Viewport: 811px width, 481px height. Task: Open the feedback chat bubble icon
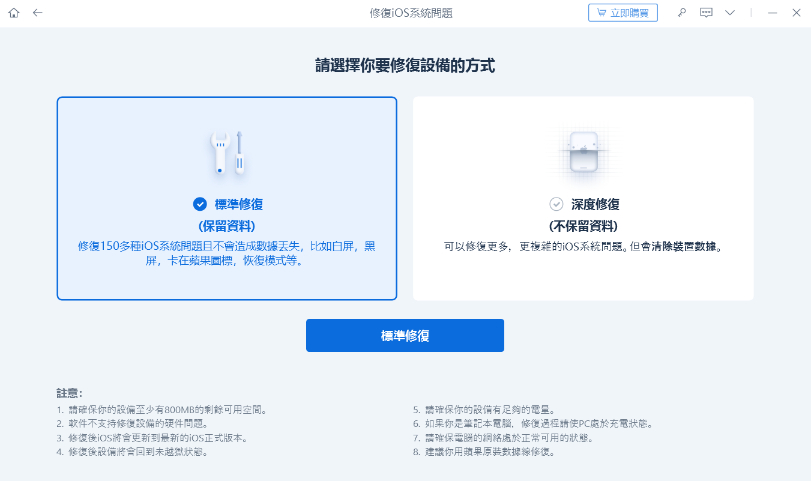(x=706, y=13)
